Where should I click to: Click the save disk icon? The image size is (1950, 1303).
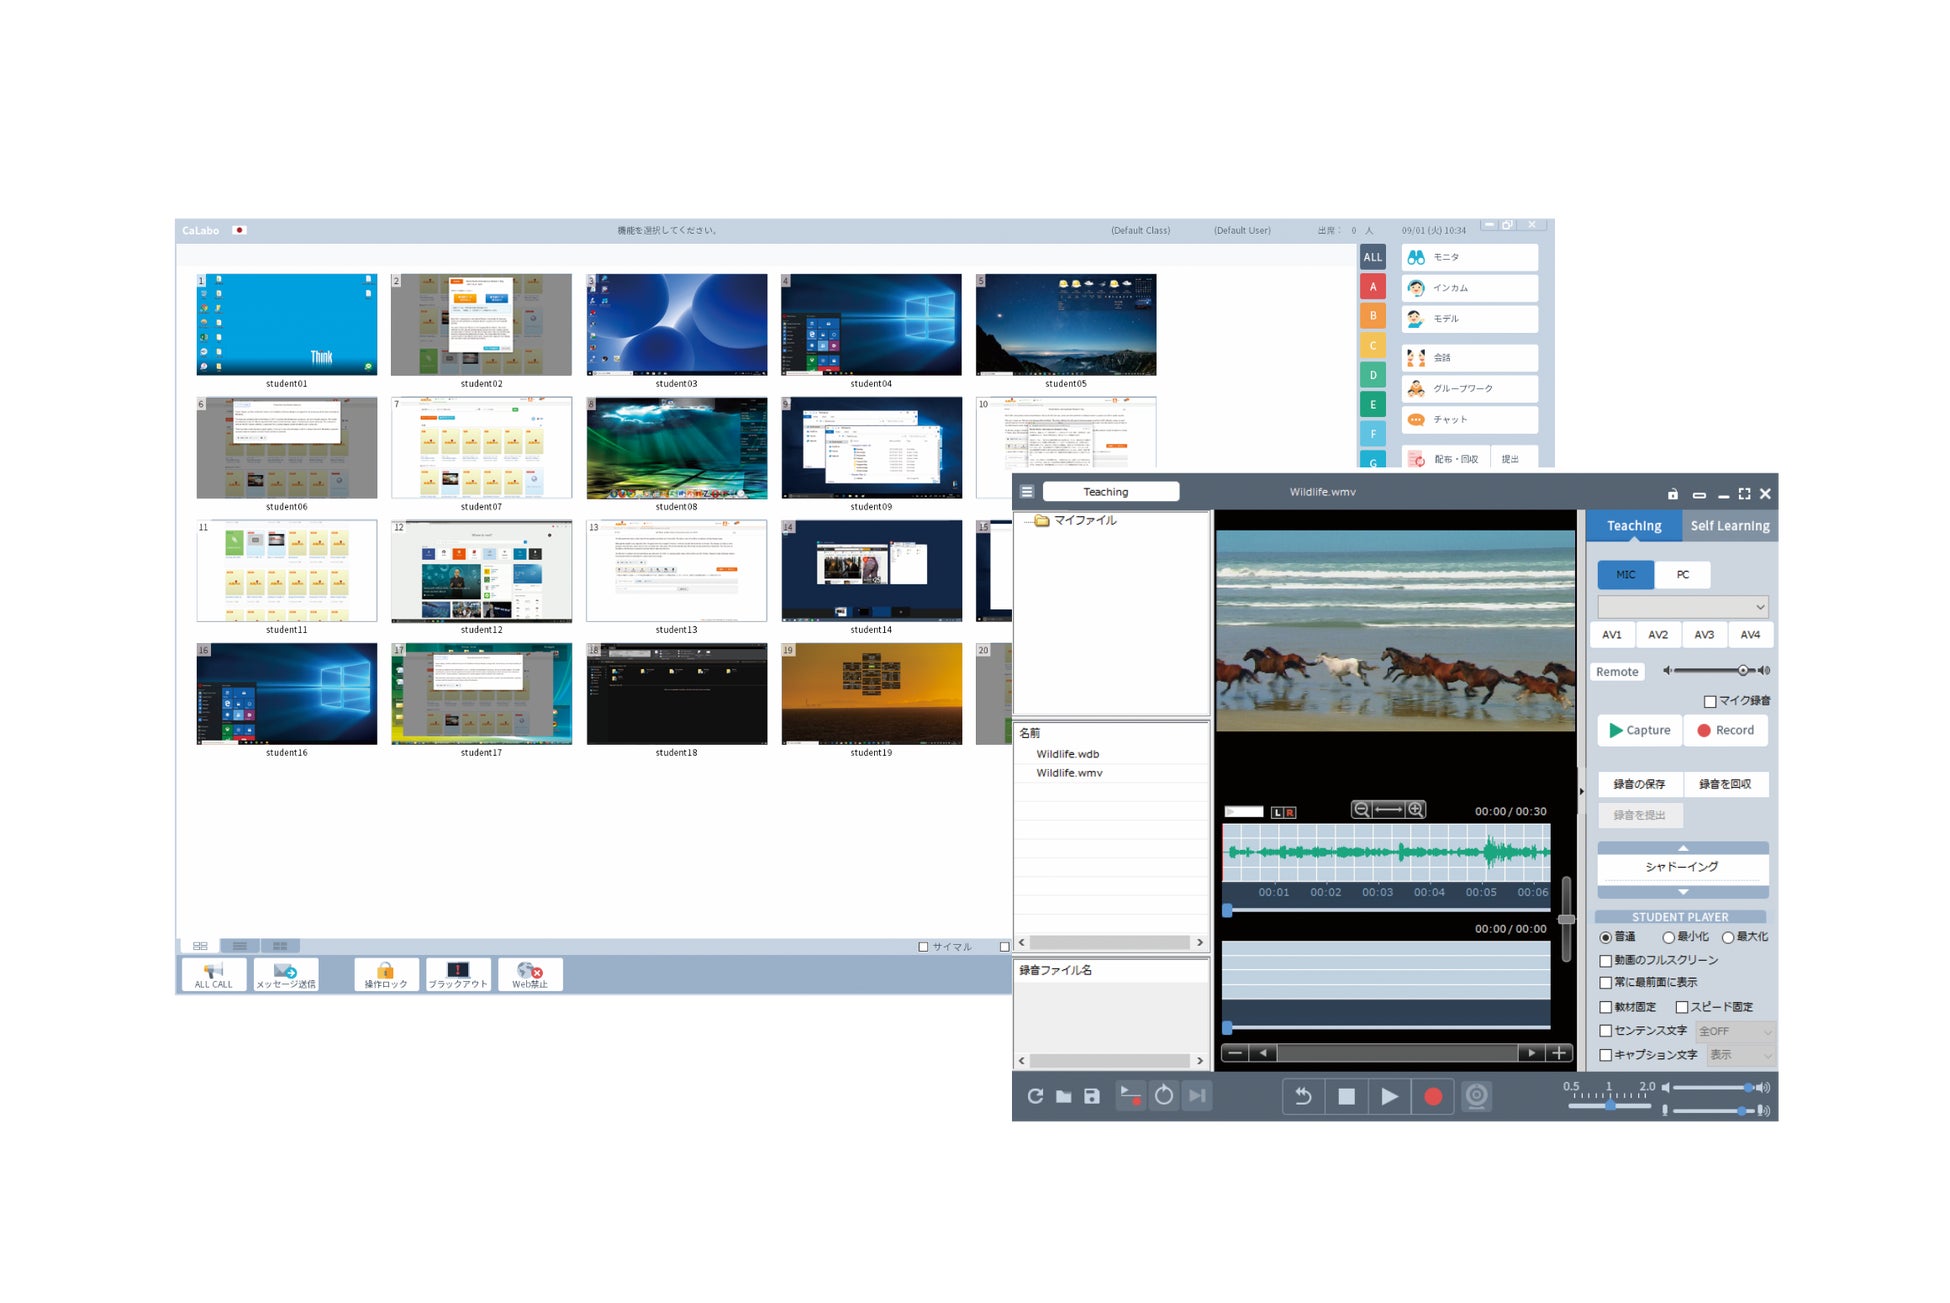1092,1096
